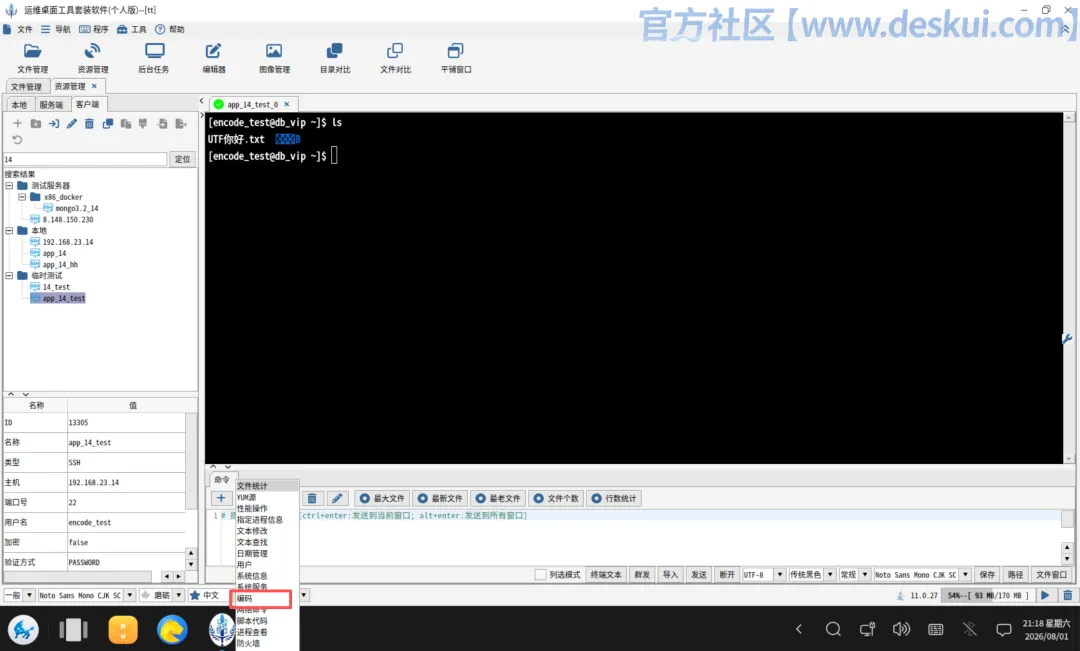Switch to the 文件管理 tab
Viewport: 1080px width, 651px height.
click(x=26, y=87)
